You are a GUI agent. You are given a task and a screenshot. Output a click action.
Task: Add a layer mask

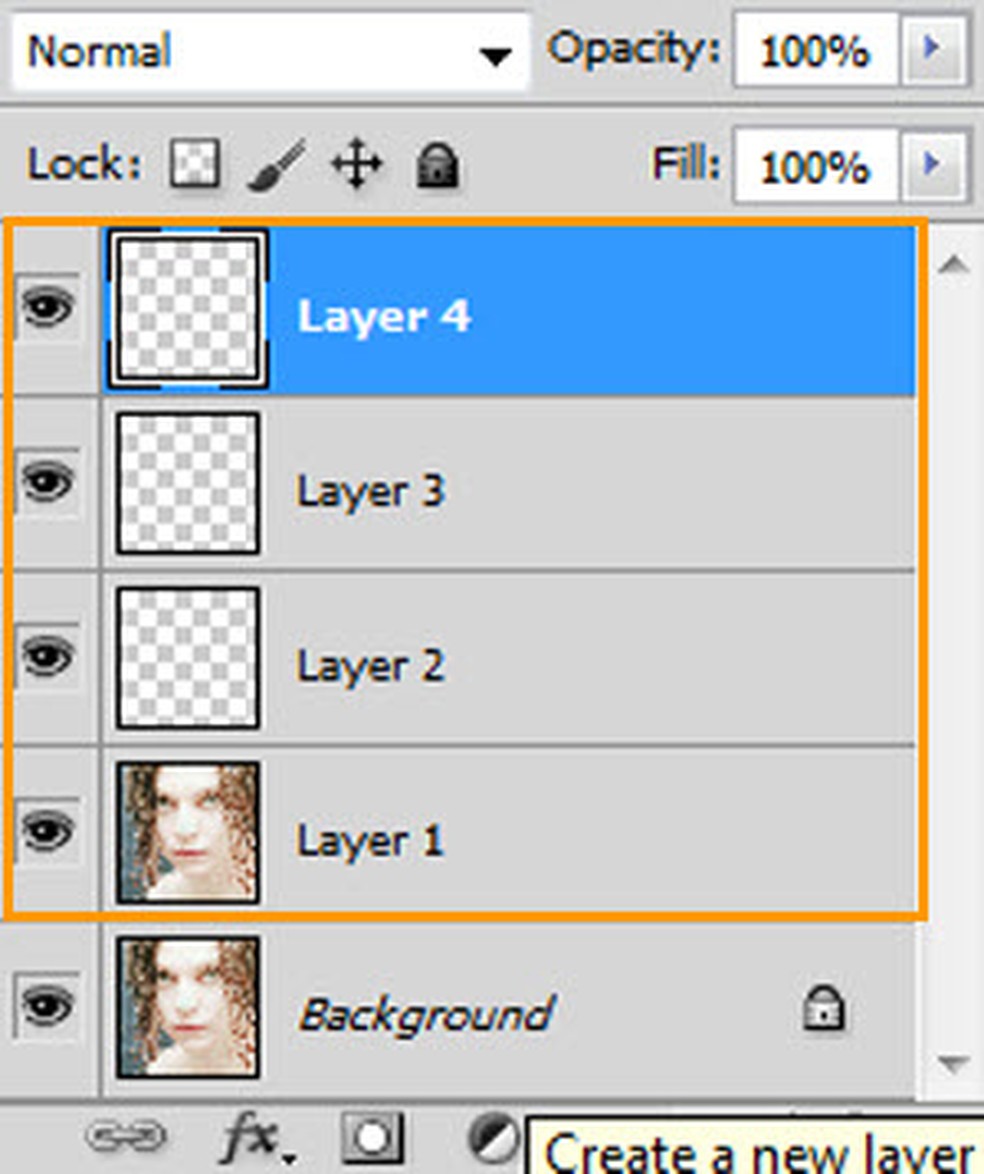point(372,1137)
